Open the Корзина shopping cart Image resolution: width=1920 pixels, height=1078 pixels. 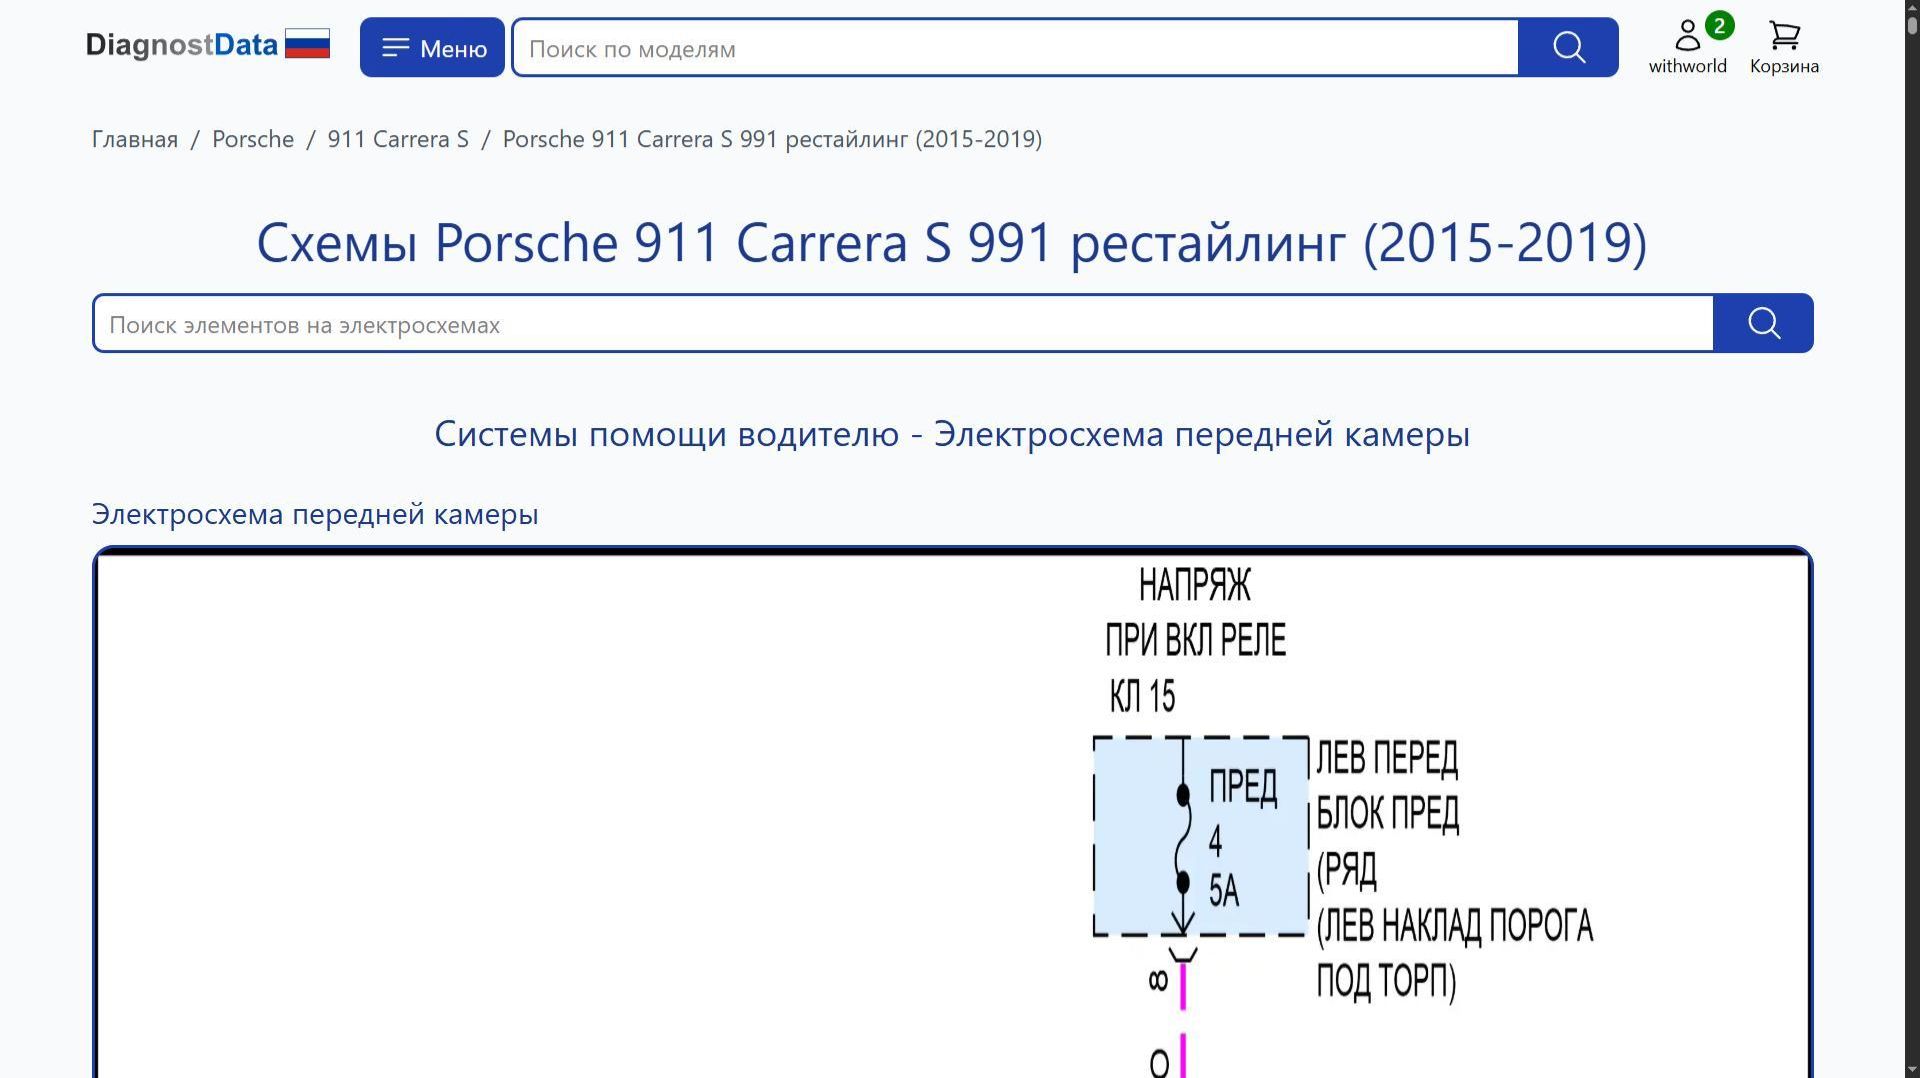1784,47
